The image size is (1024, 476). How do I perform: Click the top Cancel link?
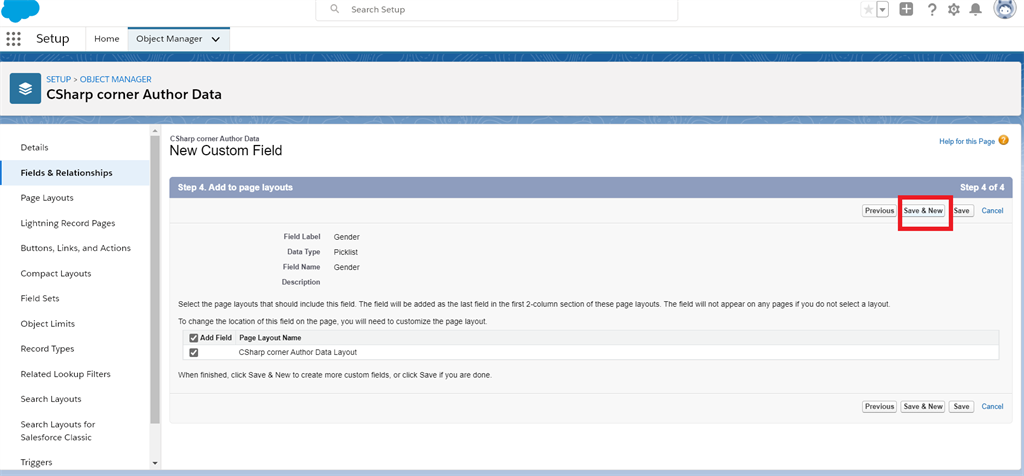point(992,211)
